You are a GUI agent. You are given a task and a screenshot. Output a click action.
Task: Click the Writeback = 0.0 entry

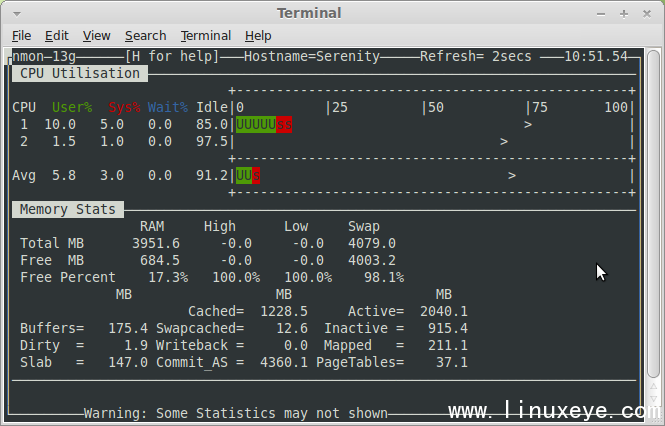coord(232,345)
